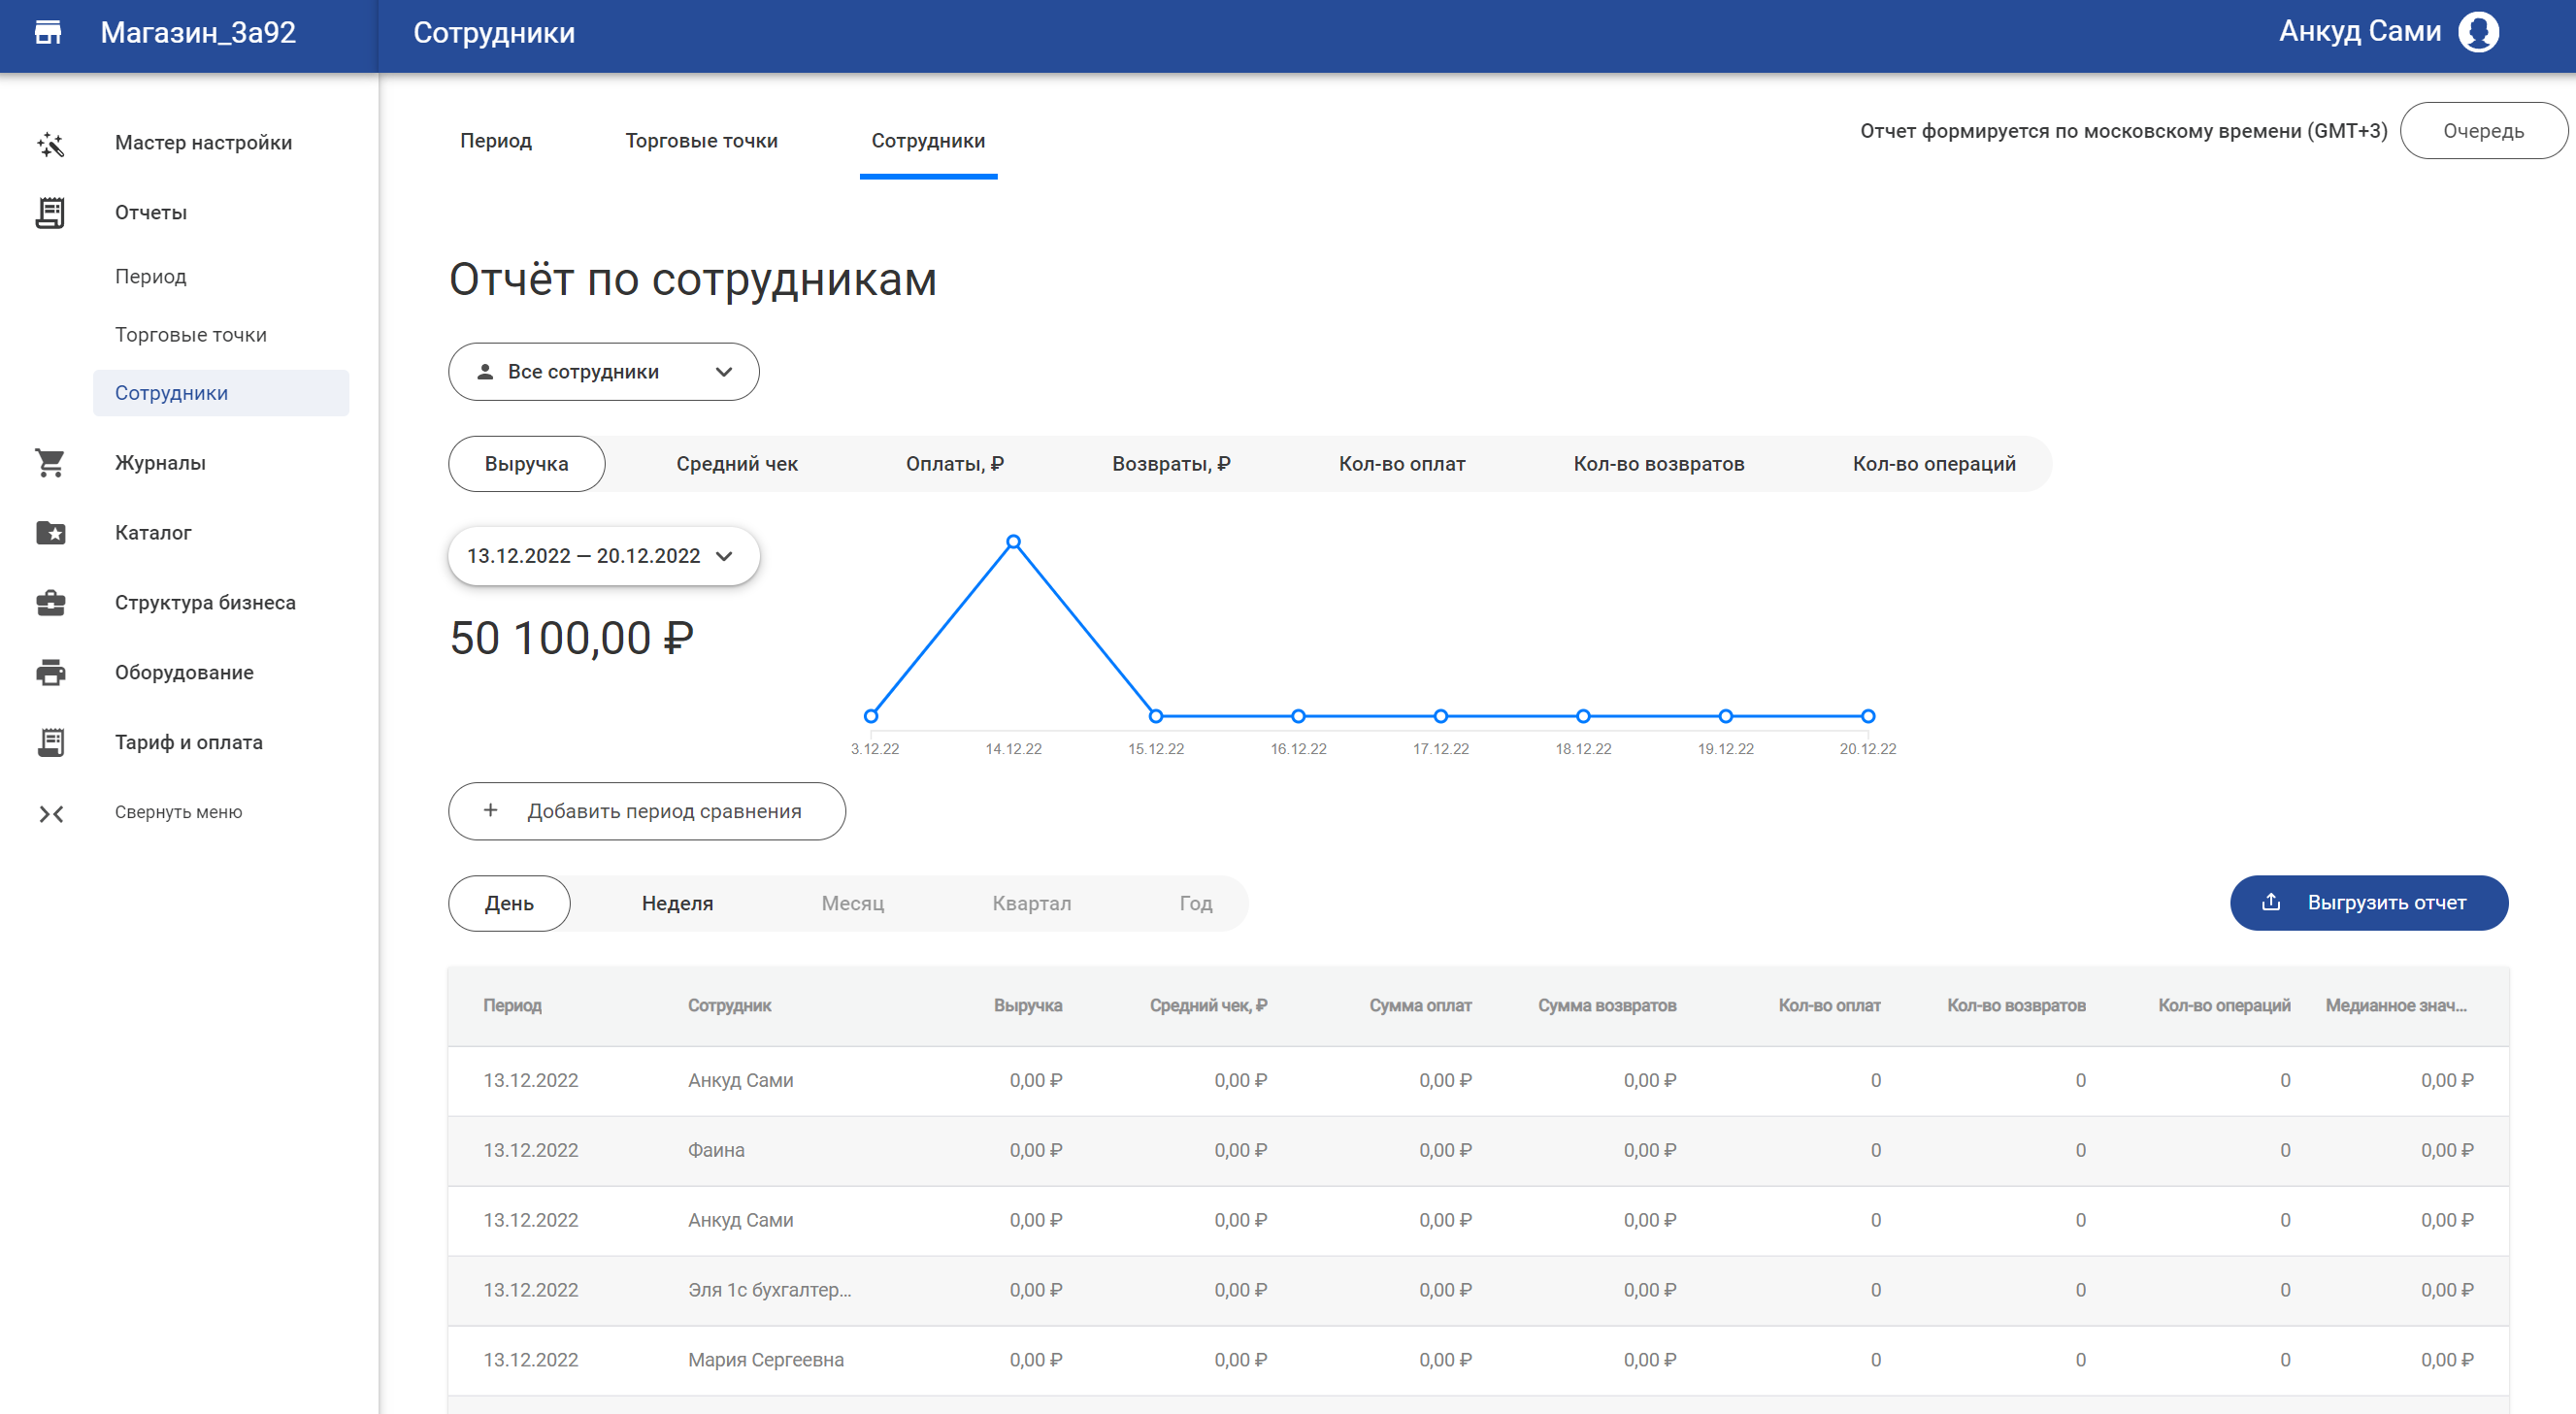Click the Журналы shopping cart icon
The image size is (2576, 1414).
50,463
